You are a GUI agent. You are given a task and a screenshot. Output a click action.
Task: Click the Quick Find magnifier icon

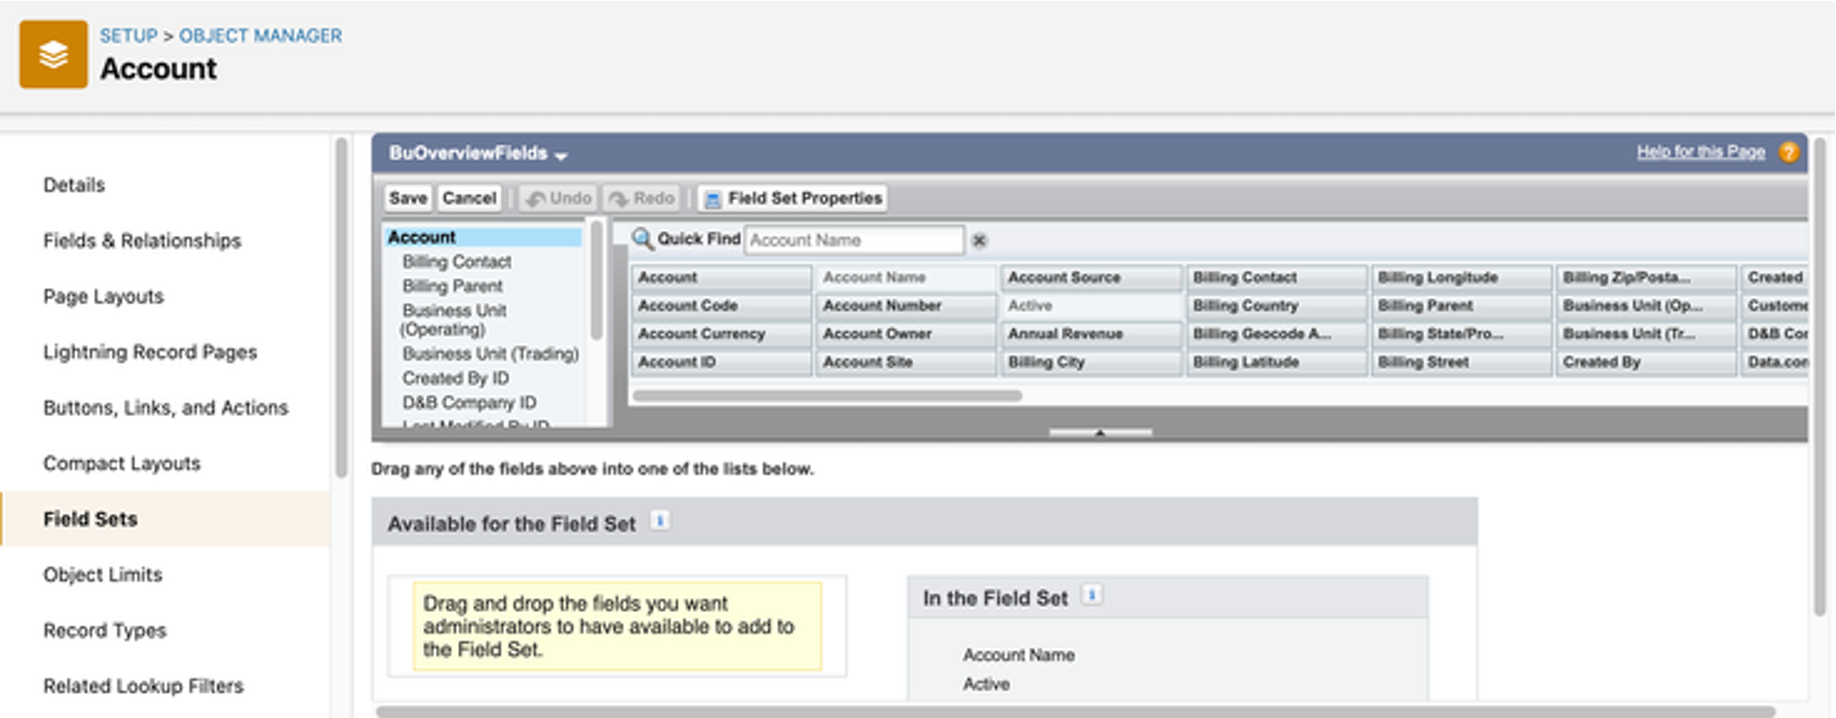(642, 239)
